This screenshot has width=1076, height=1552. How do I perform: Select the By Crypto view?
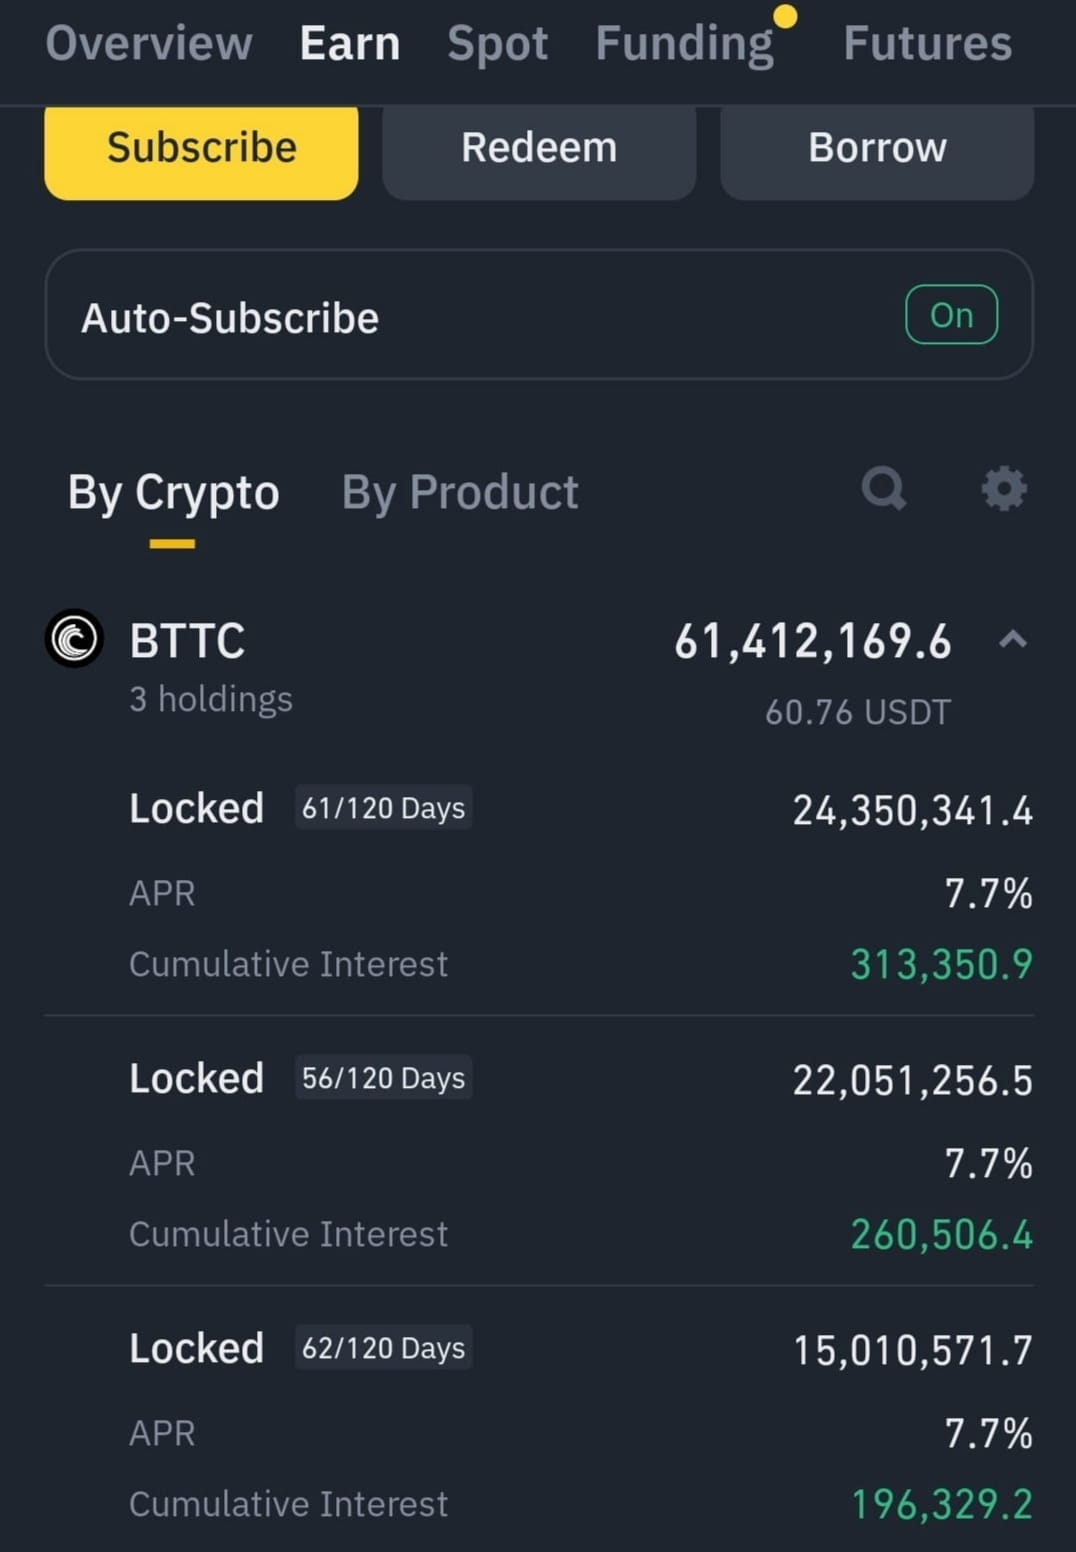coord(173,492)
